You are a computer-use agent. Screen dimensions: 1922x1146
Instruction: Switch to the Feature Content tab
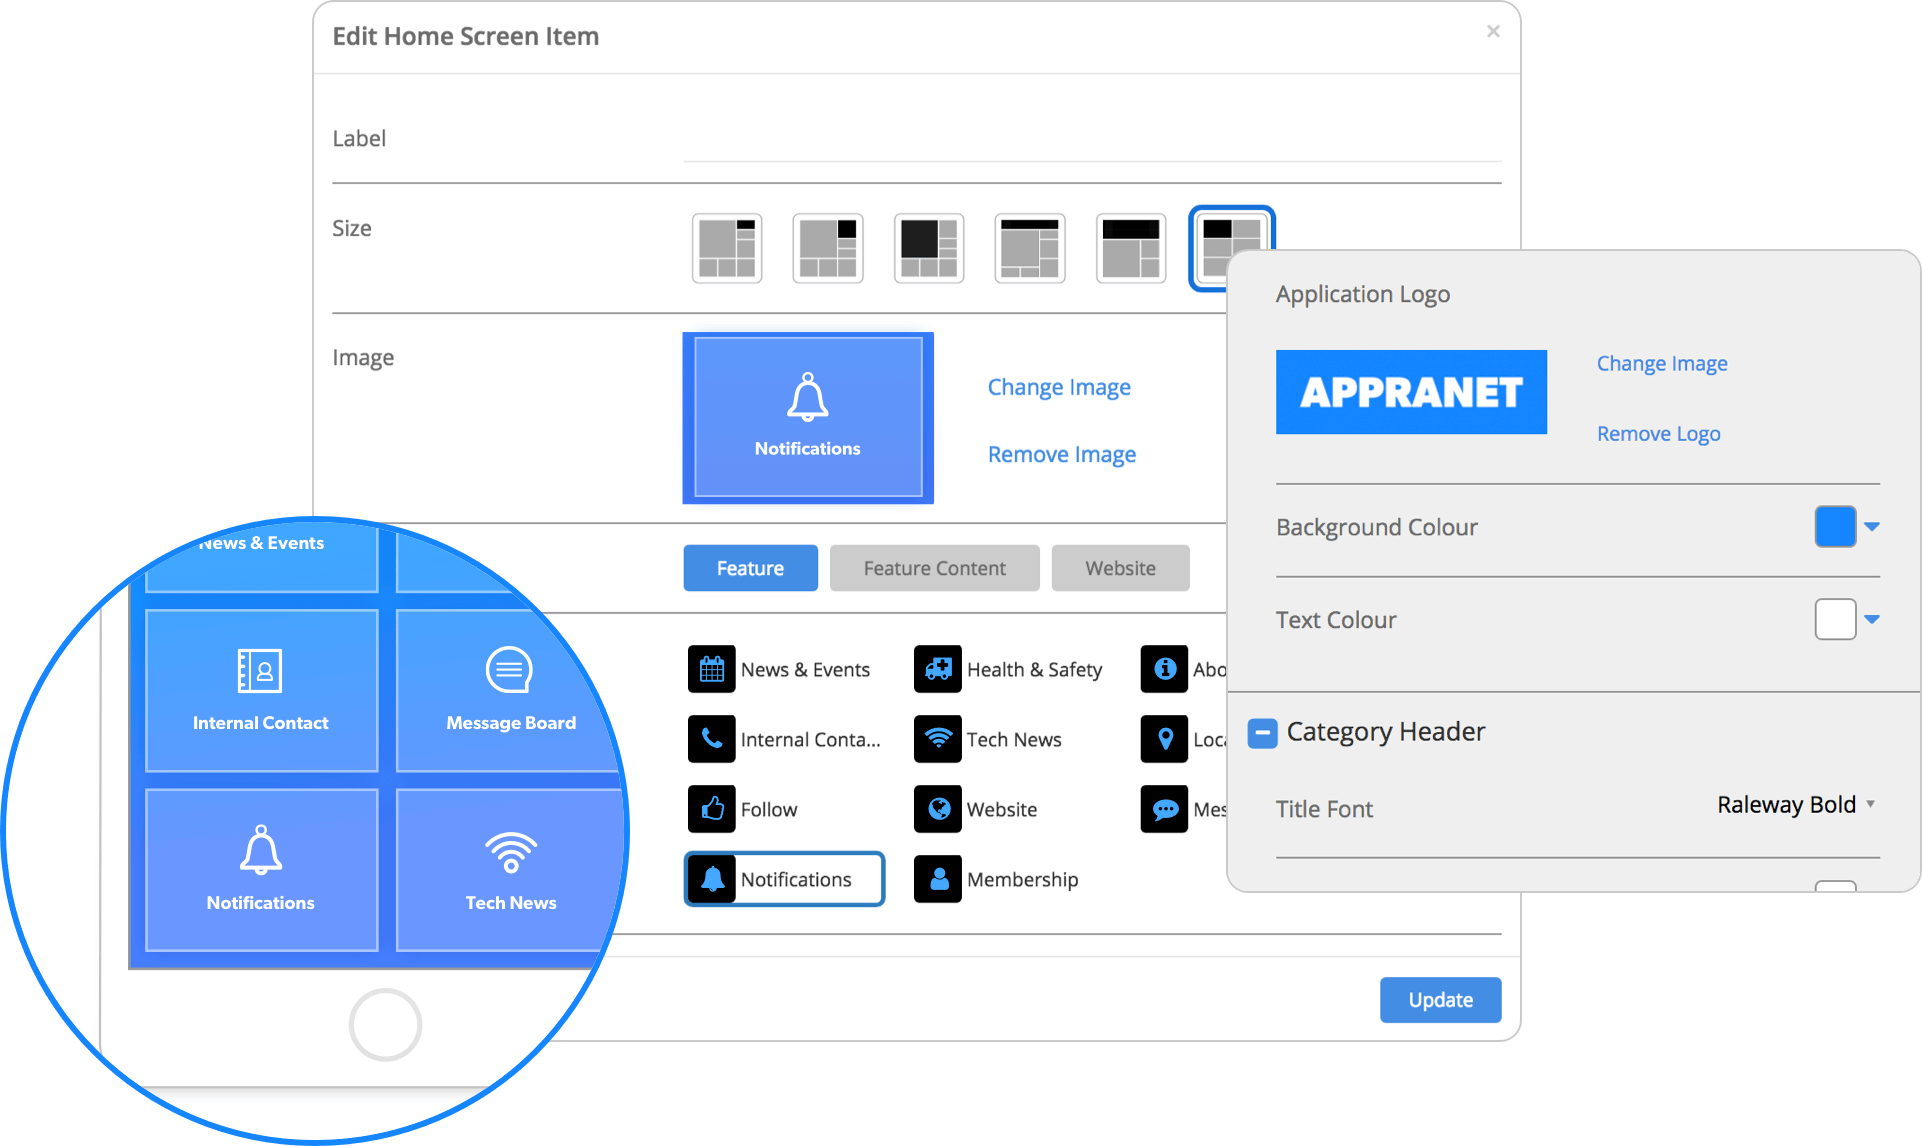934,568
